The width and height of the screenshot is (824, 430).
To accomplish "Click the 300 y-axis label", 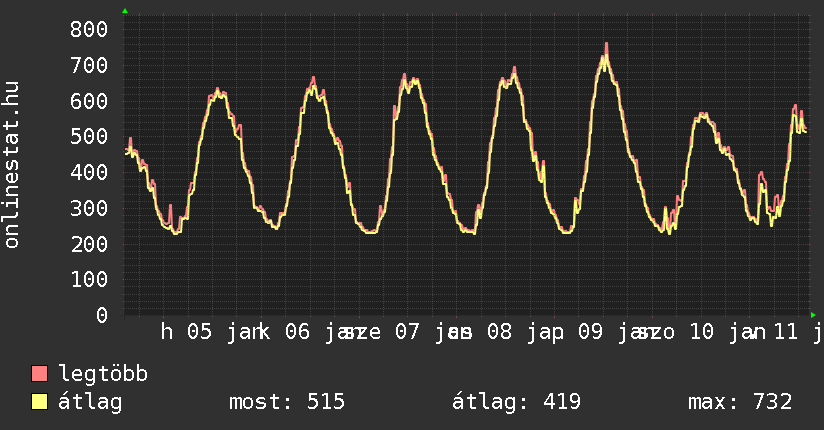I will point(88,208).
